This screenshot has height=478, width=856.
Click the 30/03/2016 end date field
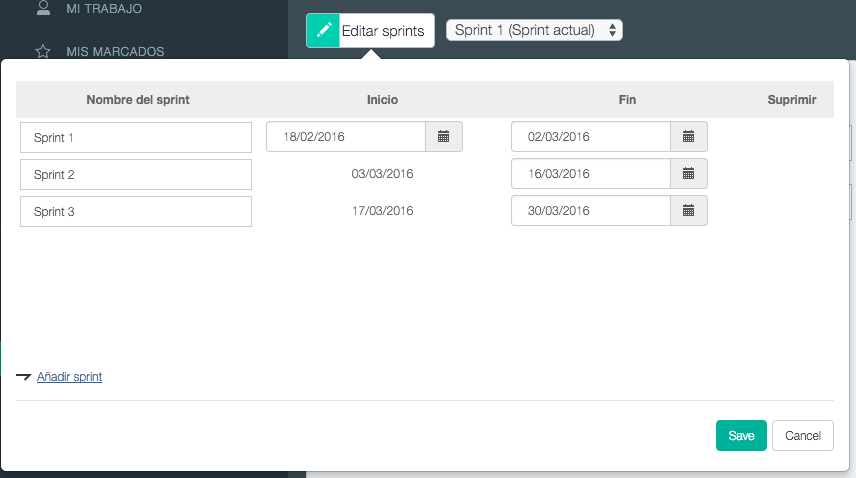(591, 211)
